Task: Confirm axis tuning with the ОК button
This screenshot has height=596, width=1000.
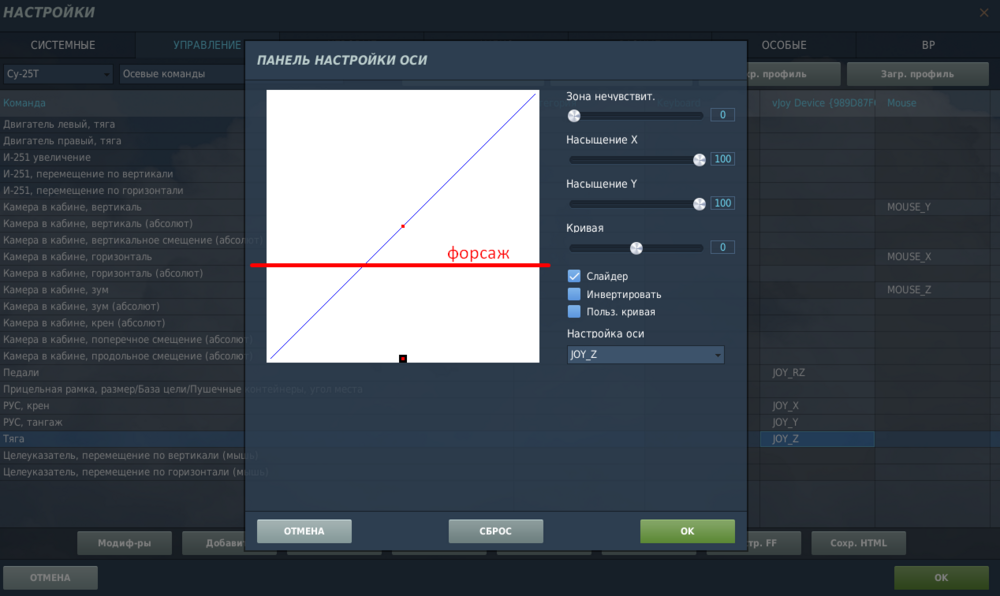Action: point(687,531)
